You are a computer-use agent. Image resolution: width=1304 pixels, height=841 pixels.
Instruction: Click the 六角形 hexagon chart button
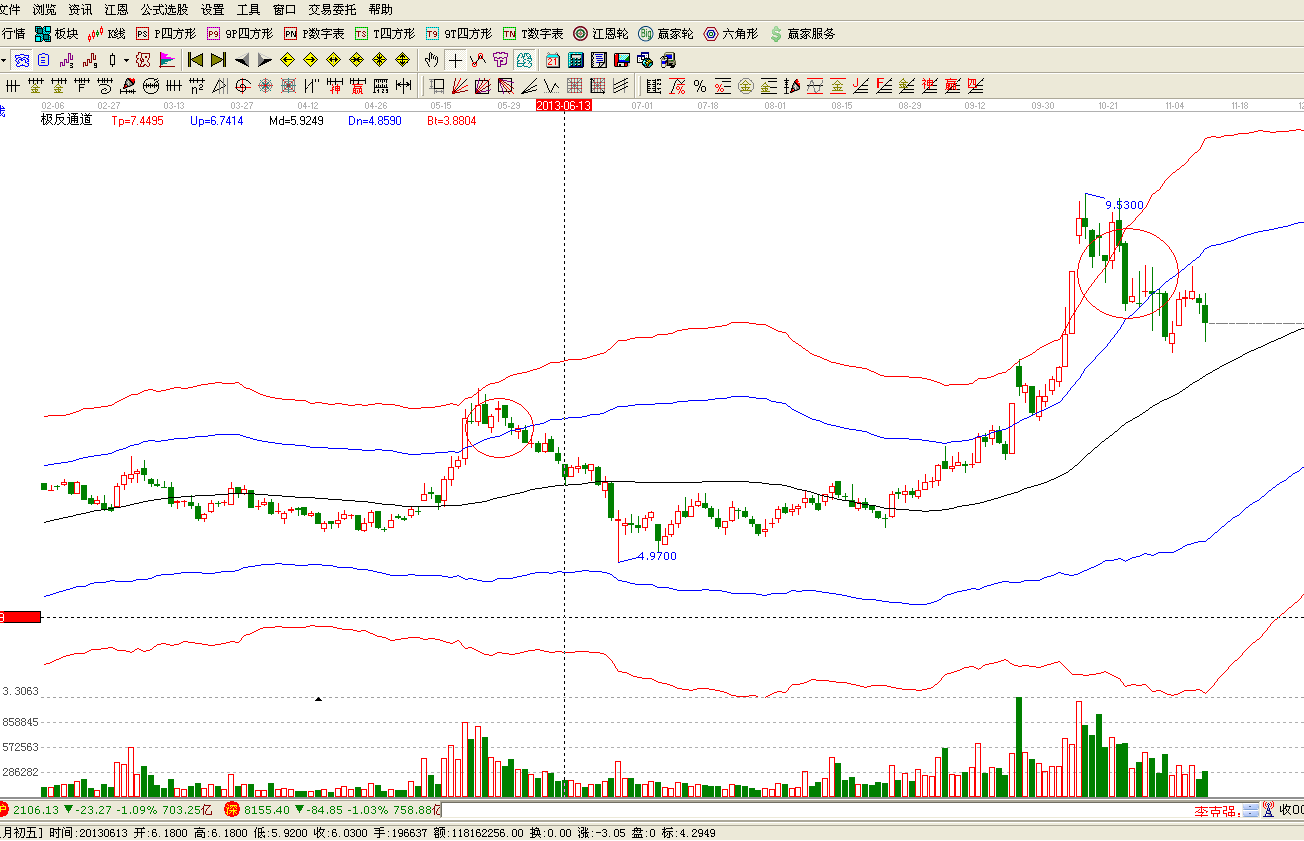coord(731,34)
